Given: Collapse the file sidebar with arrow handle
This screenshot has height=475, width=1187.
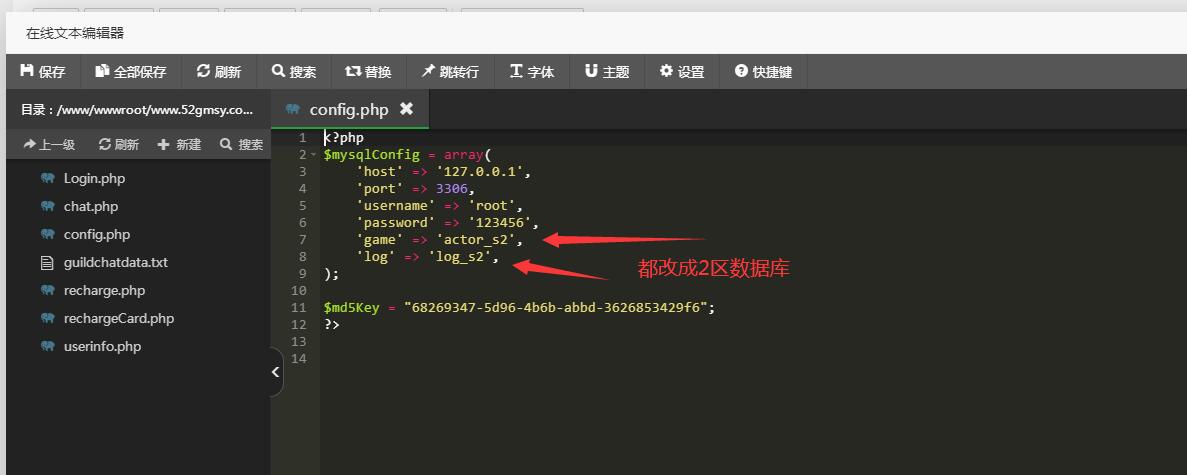Looking at the screenshot, I should coord(276,372).
